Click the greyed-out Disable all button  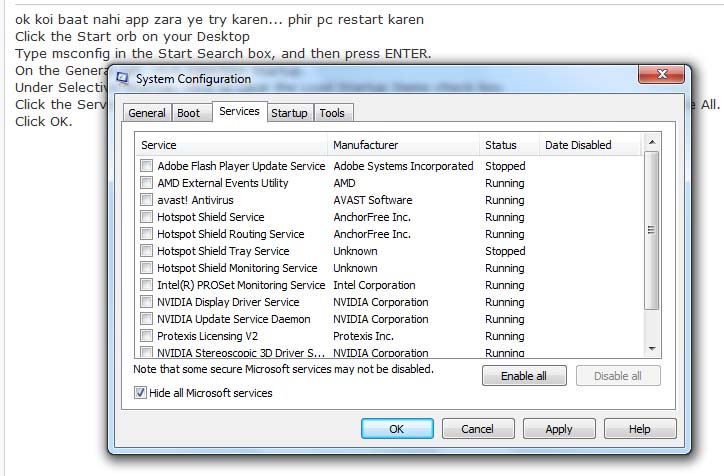[618, 376]
